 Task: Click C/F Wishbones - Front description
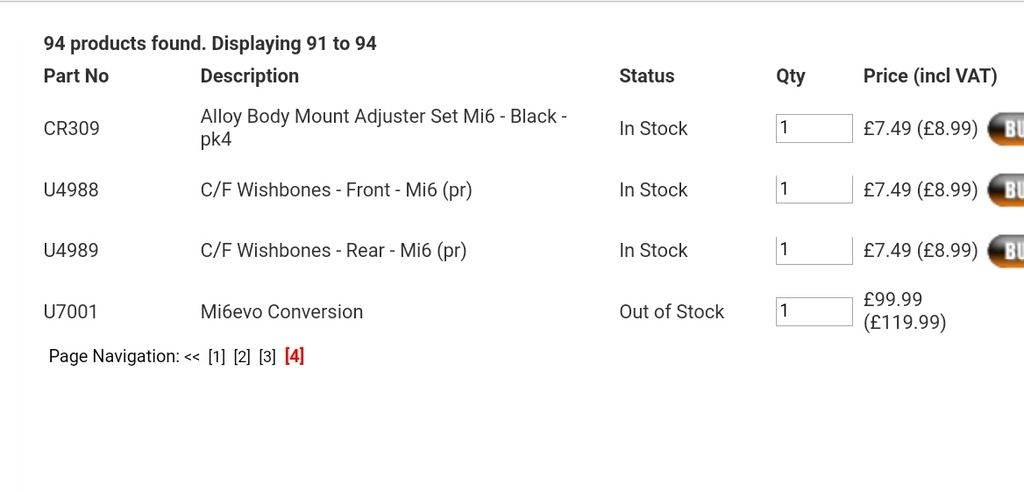coord(335,190)
